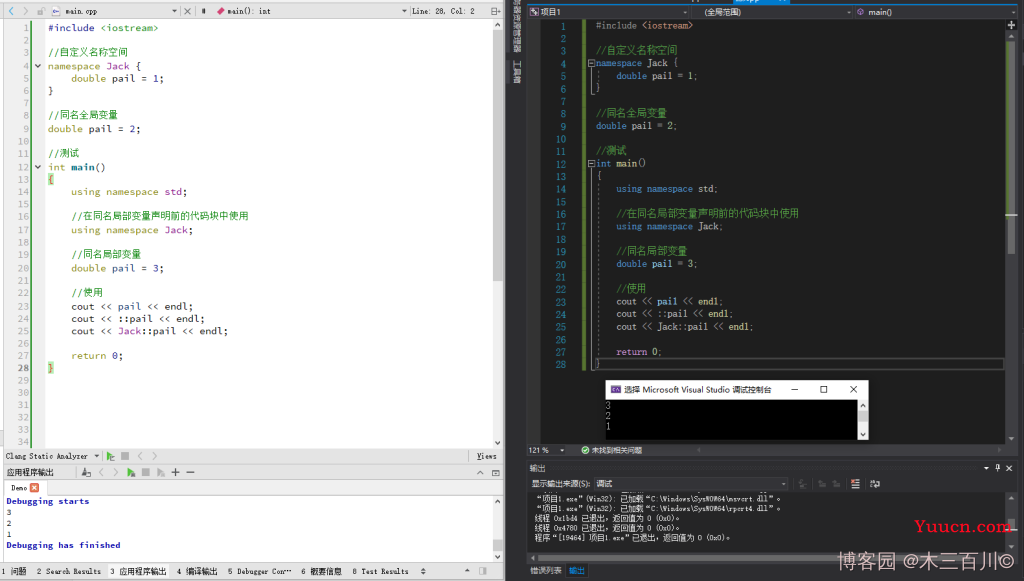
Task: Clear the application output pane
Action: [x=86, y=473]
